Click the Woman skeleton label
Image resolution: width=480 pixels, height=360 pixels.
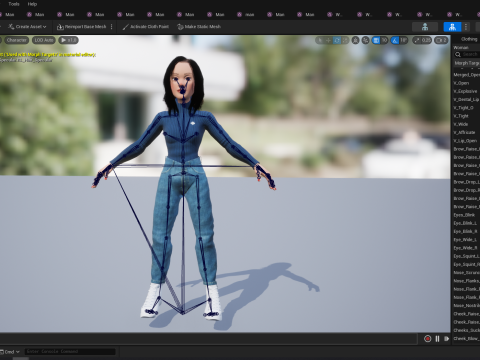pyautogui.click(x=461, y=48)
